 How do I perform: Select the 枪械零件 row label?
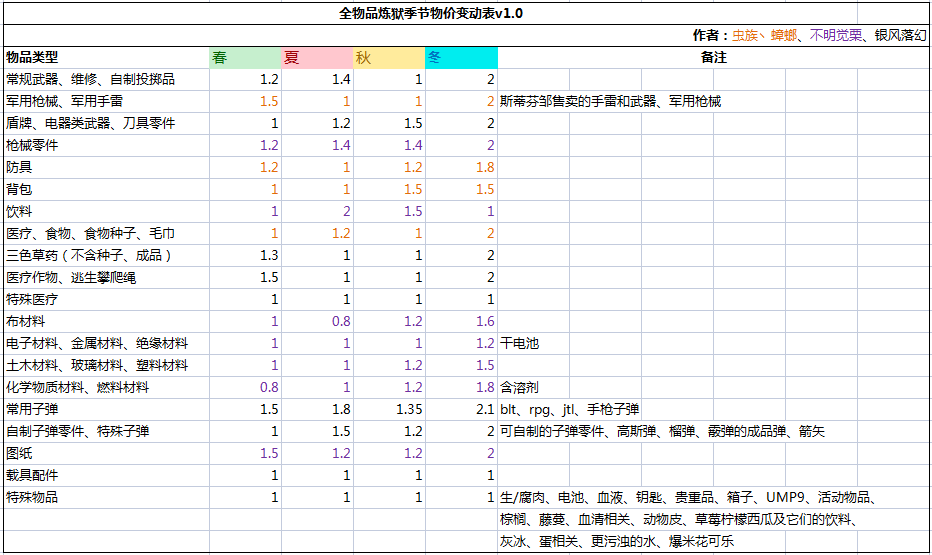click(32, 145)
